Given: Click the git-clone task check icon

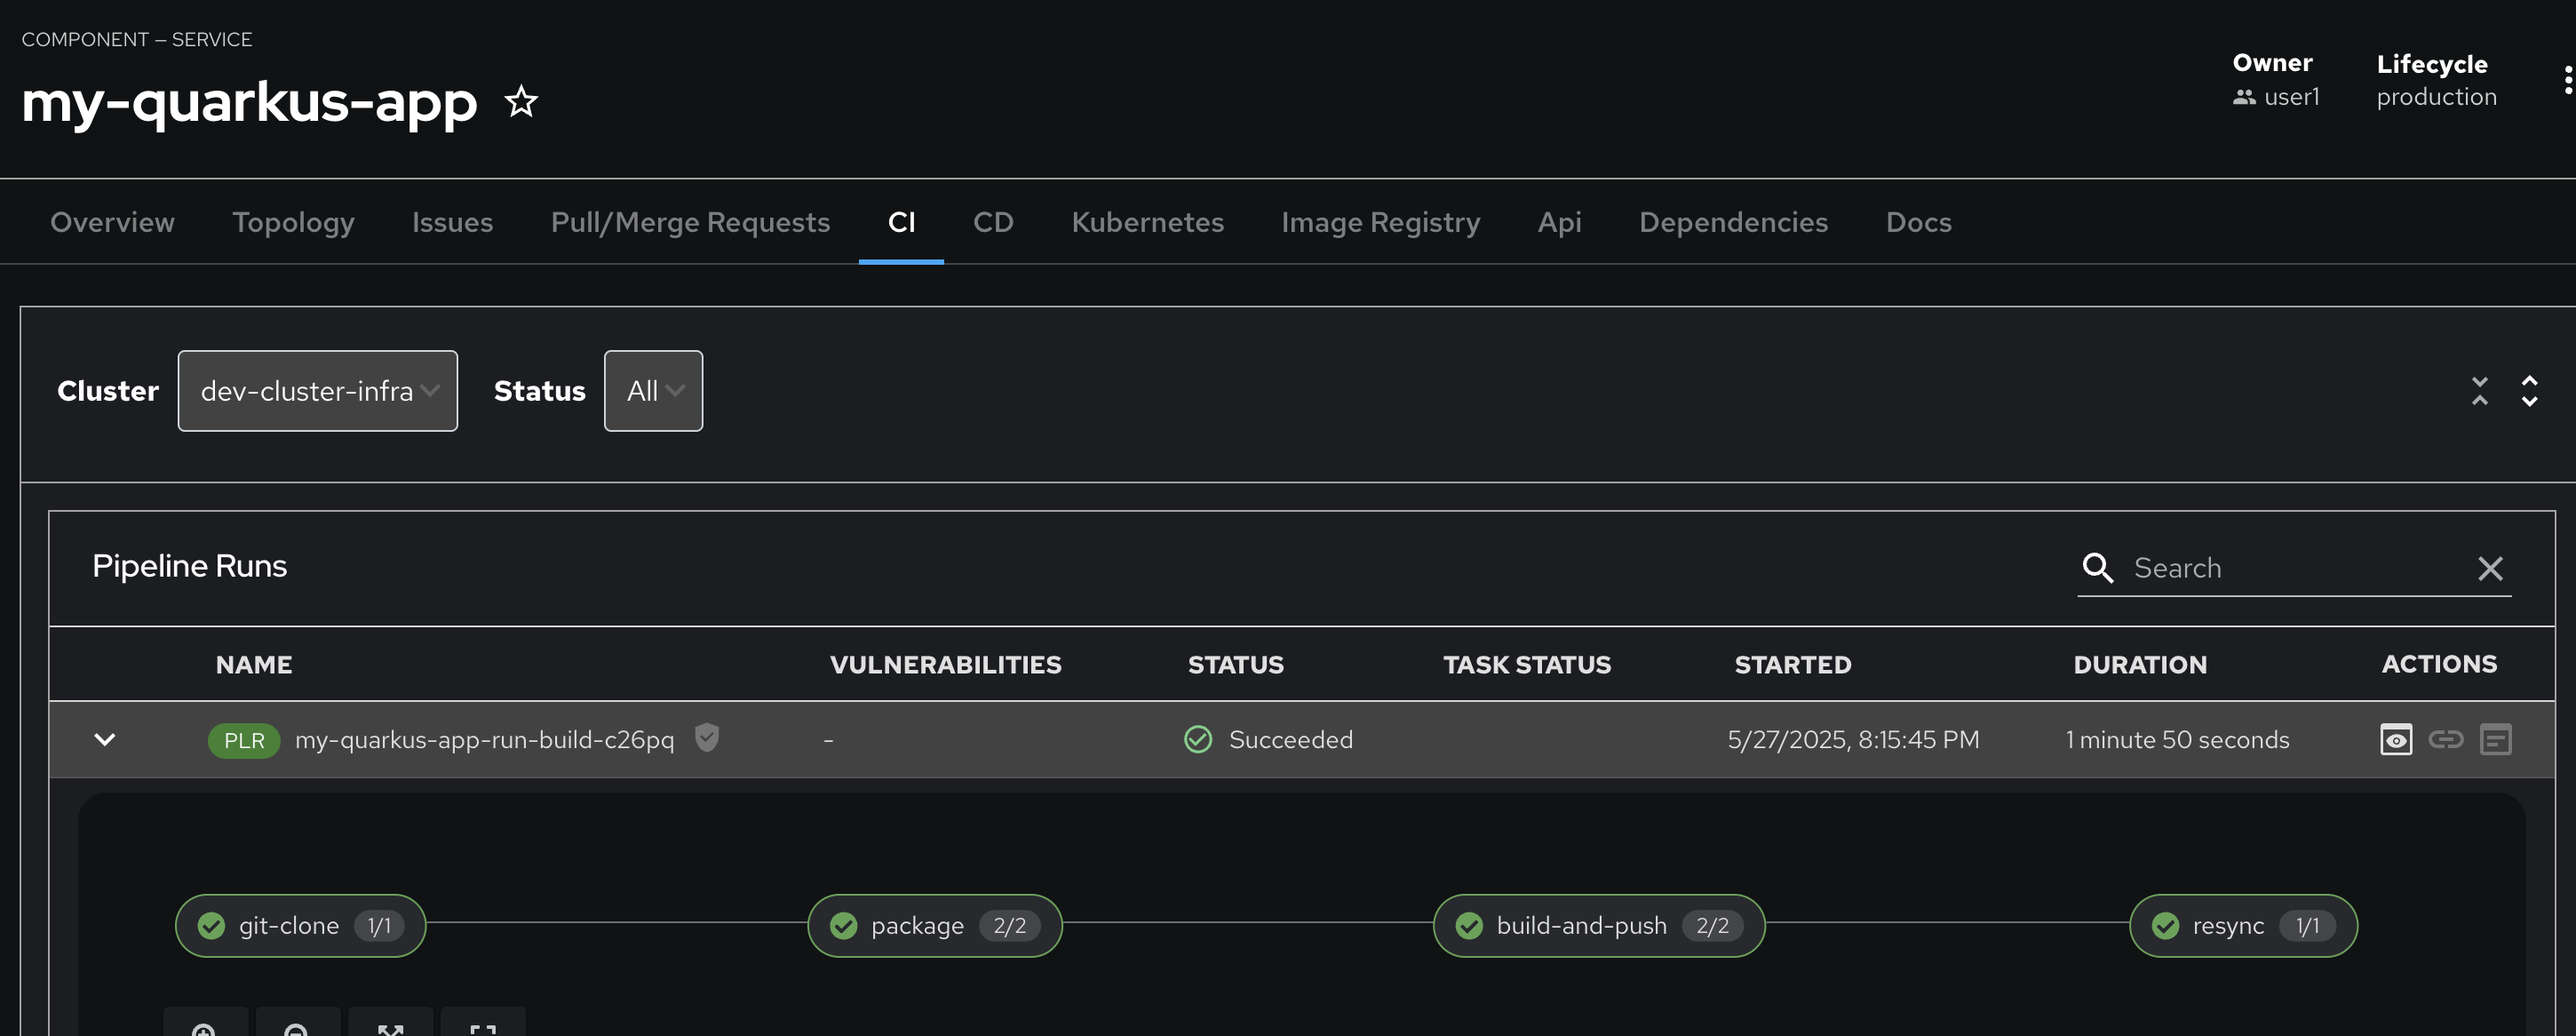Looking at the screenshot, I should tap(211, 926).
